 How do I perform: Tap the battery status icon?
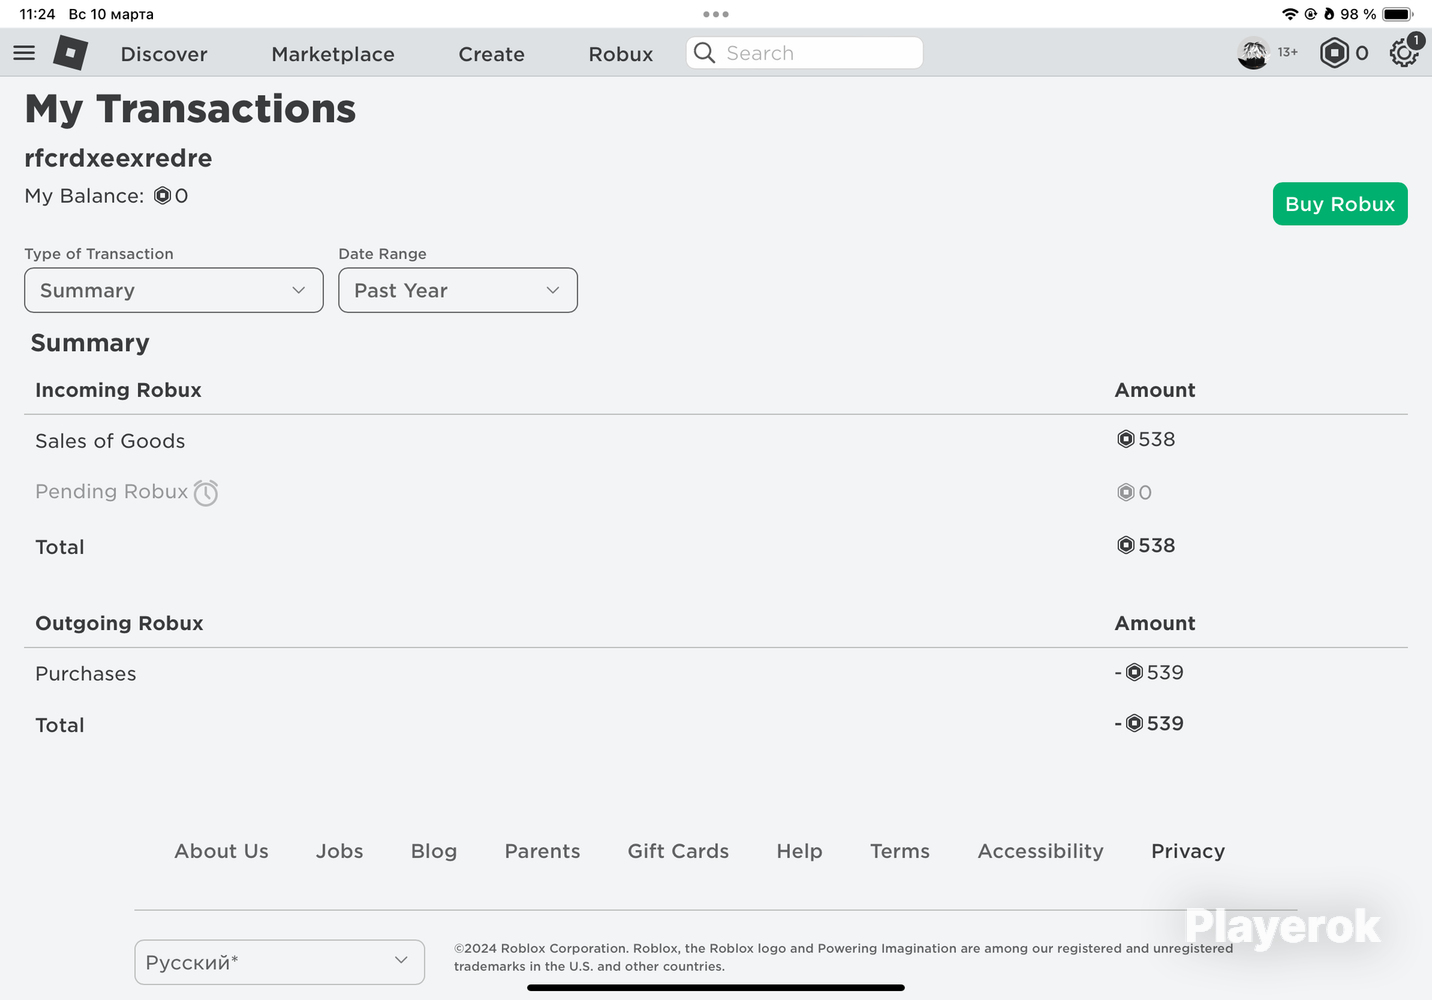(x=1398, y=14)
